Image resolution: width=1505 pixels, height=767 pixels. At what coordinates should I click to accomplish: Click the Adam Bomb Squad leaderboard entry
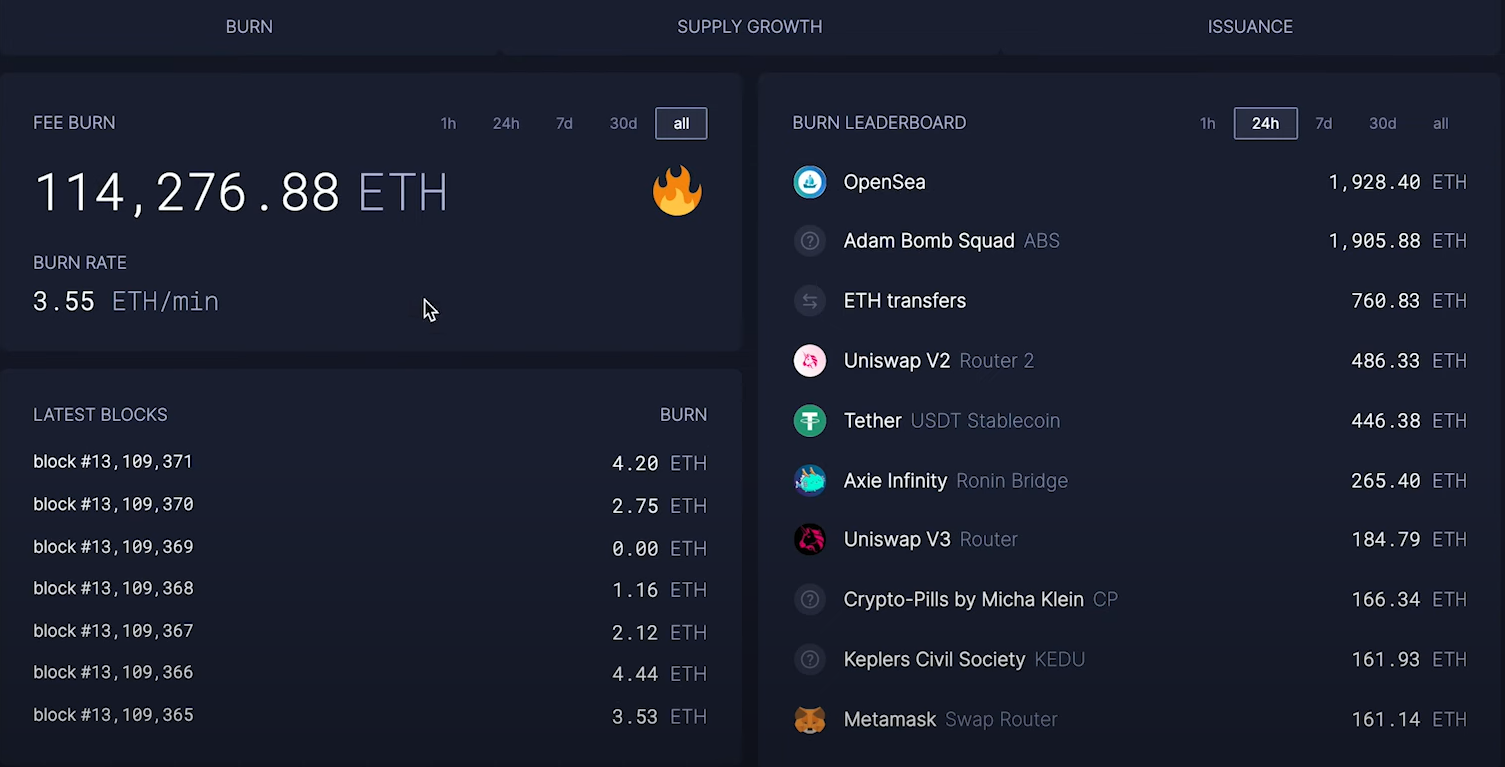(929, 241)
